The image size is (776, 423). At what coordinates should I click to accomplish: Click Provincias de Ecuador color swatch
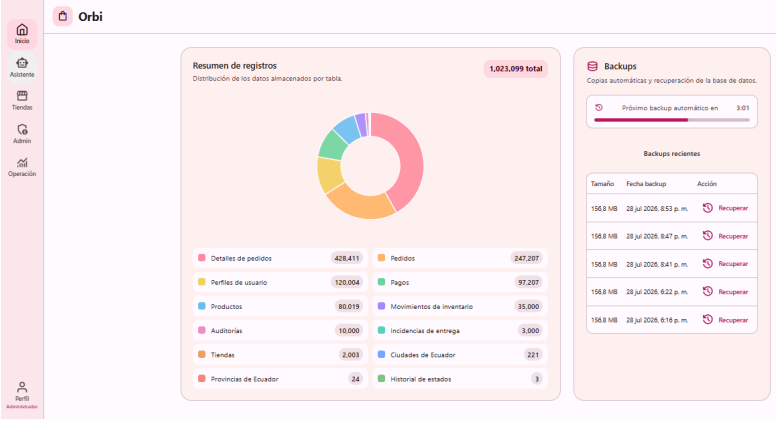pos(201,378)
